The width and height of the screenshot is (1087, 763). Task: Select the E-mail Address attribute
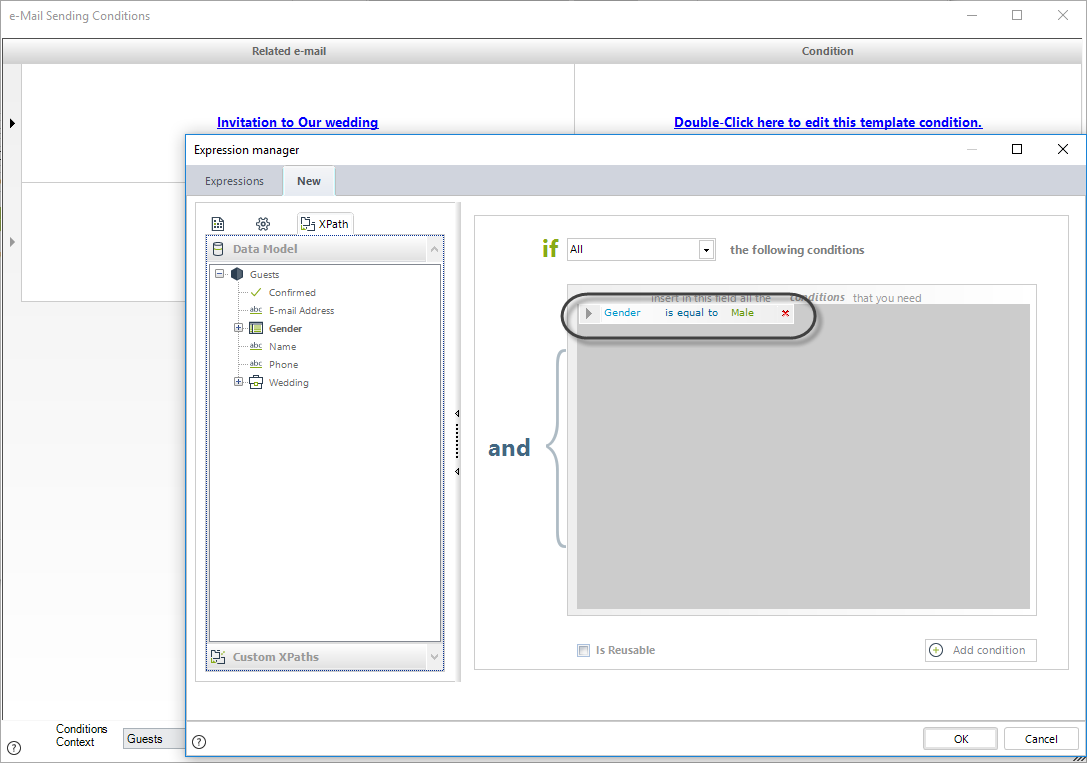coord(302,310)
